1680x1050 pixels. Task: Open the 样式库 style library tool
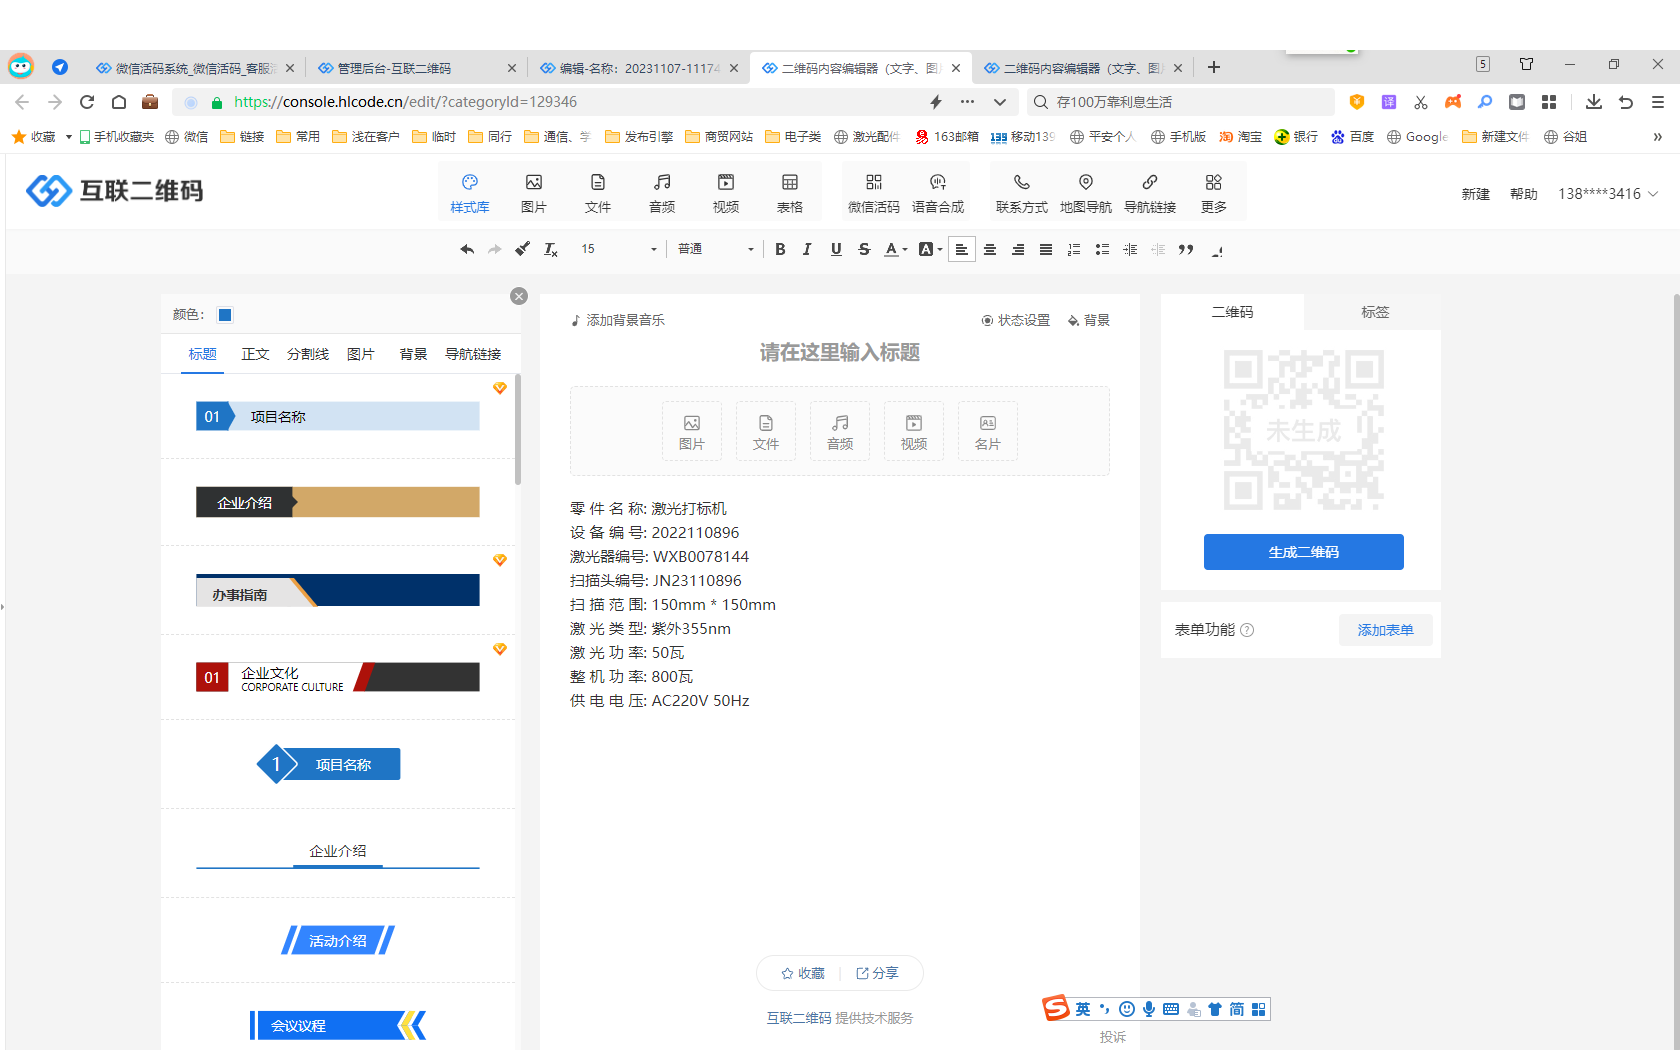click(469, 193)
